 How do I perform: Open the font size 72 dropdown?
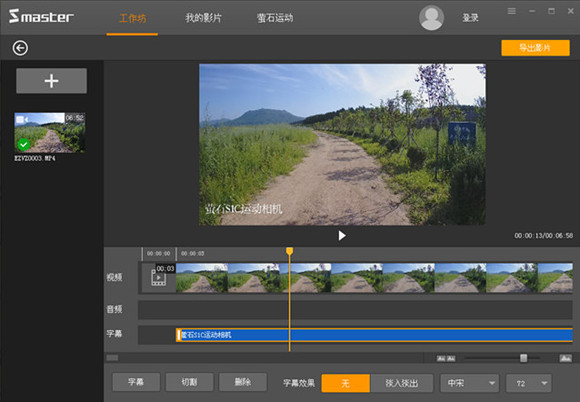point(529,383)
